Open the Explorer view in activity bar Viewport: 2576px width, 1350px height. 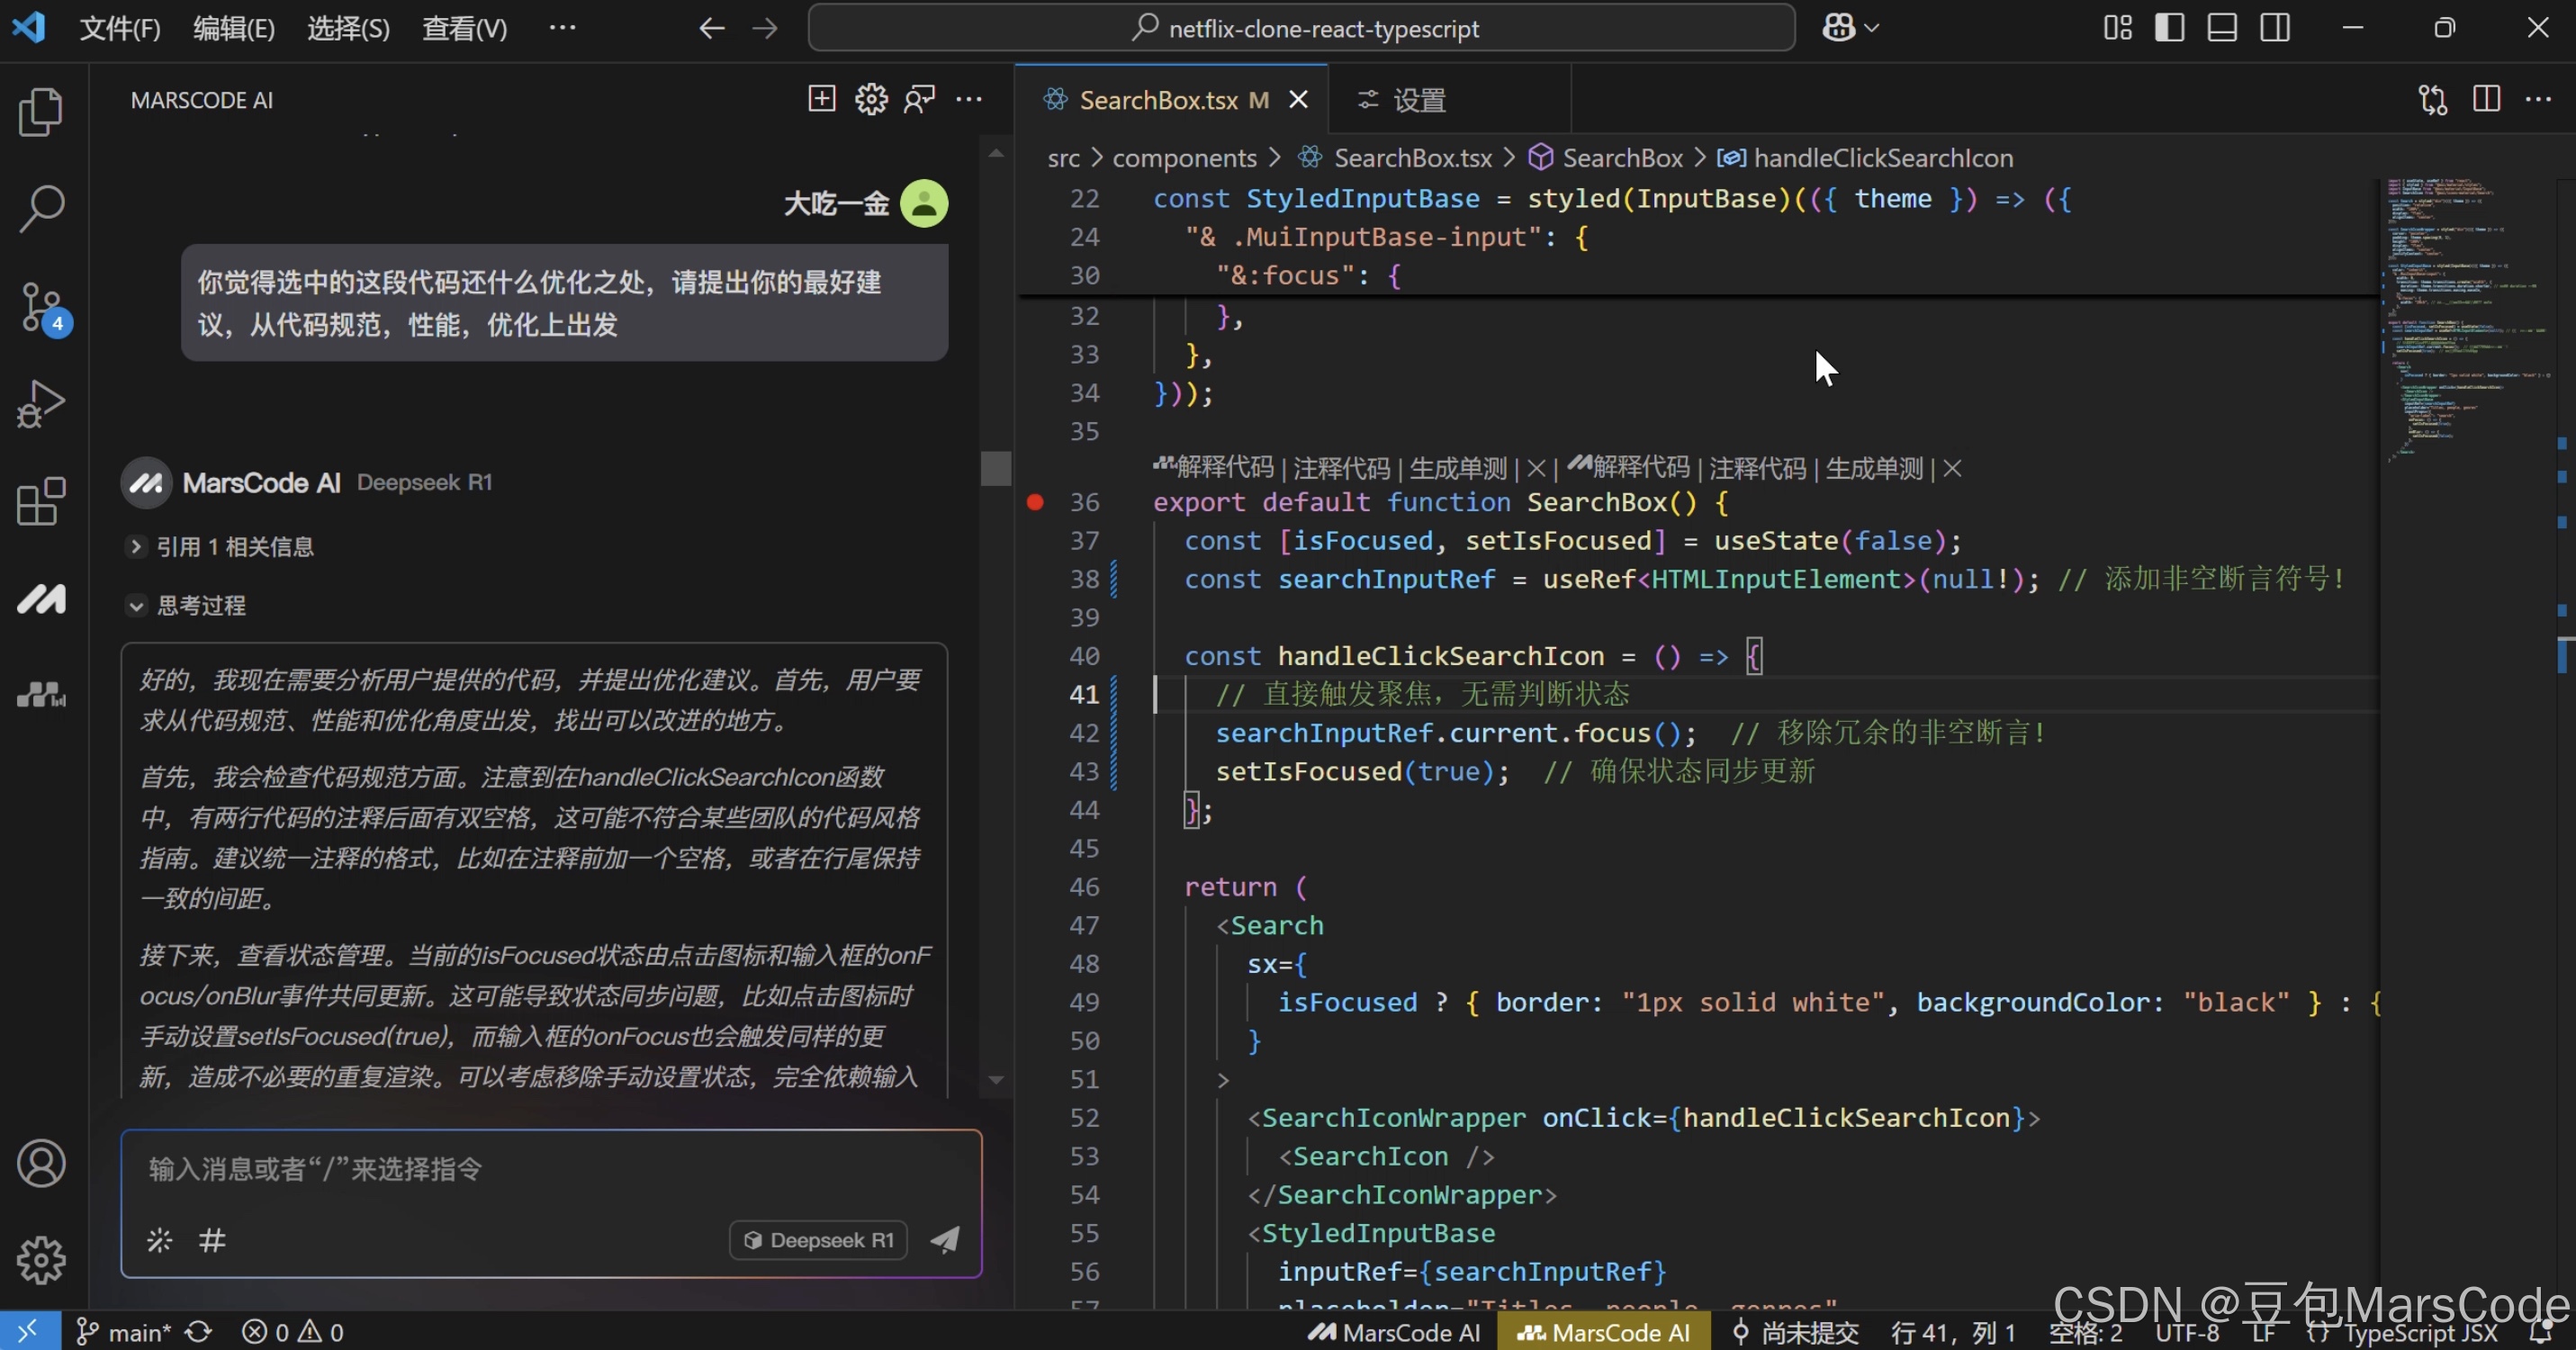pyautogui.click(x=41, y=111)
